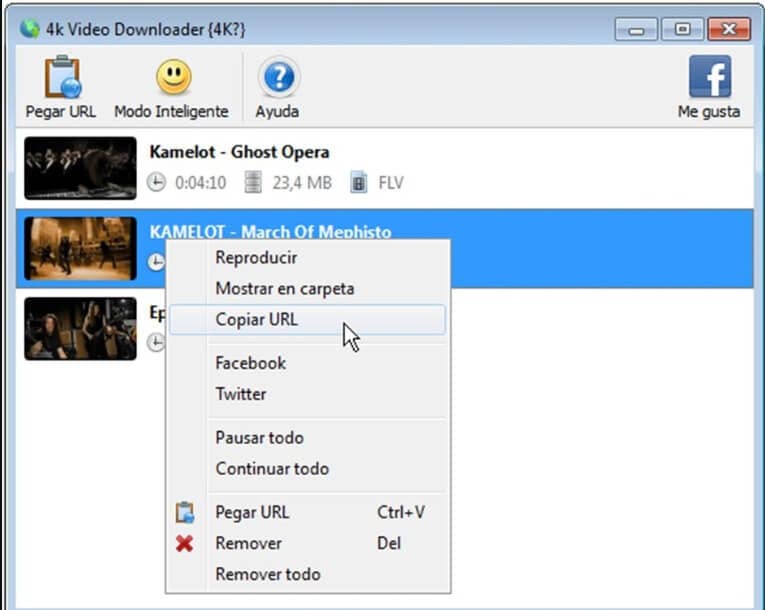Share via Twitter menu entry
765x610 pixels.
click(308, 394)
